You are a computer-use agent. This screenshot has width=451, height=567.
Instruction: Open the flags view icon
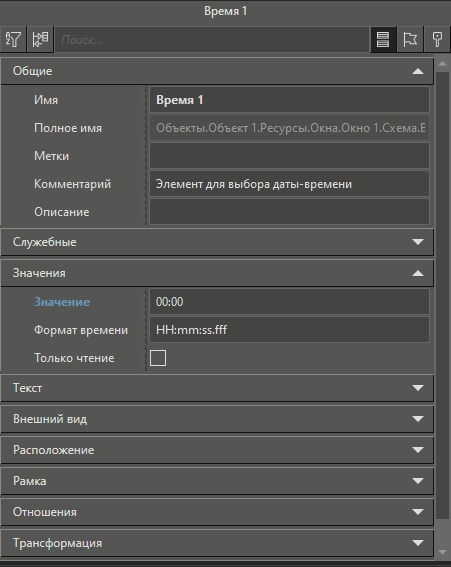point(410,39)
